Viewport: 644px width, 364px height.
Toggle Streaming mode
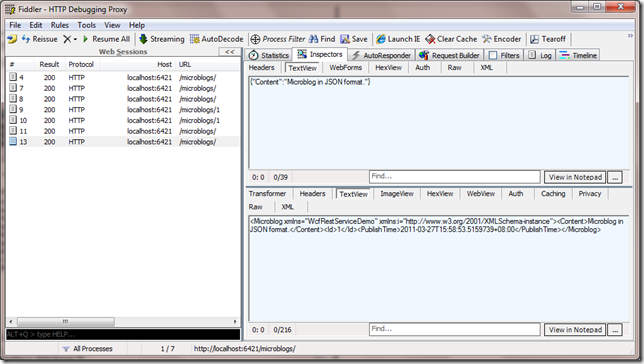point(162,39)
